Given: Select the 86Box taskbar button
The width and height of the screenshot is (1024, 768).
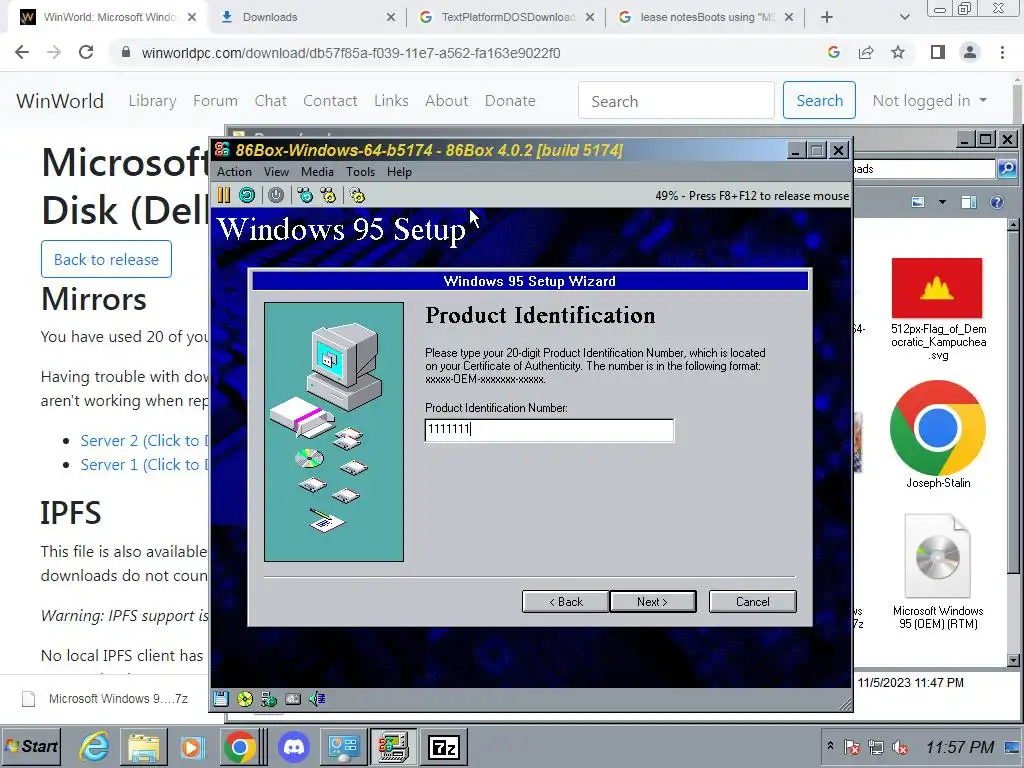Looking at the screenshot, I should [393, 746].
